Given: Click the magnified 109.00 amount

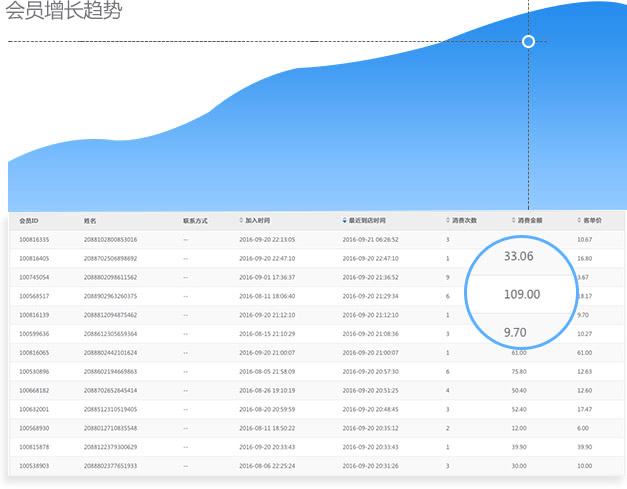Looking at the screenshot, I should [x=521, y=294].
